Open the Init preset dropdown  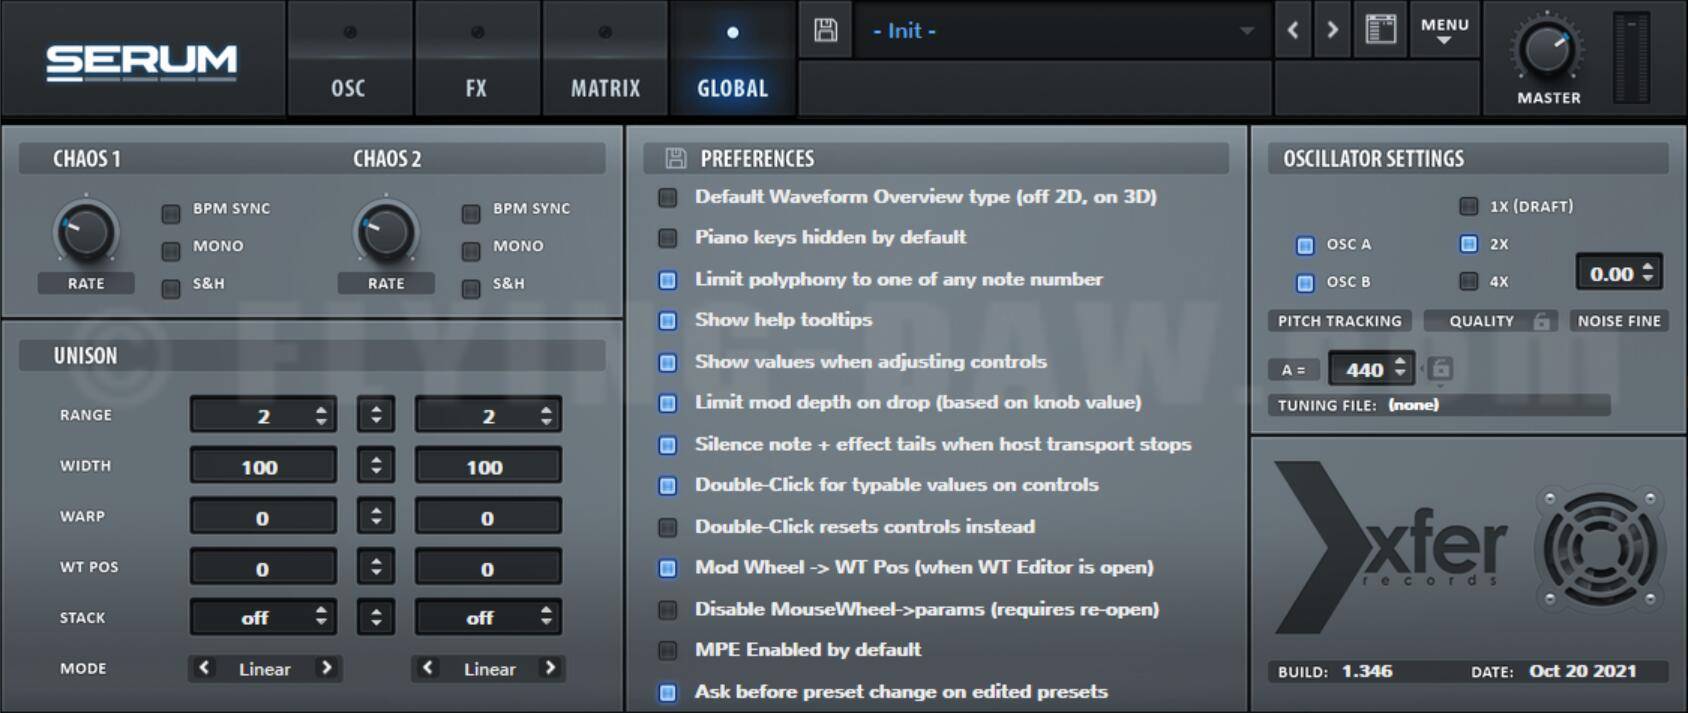1063,31
